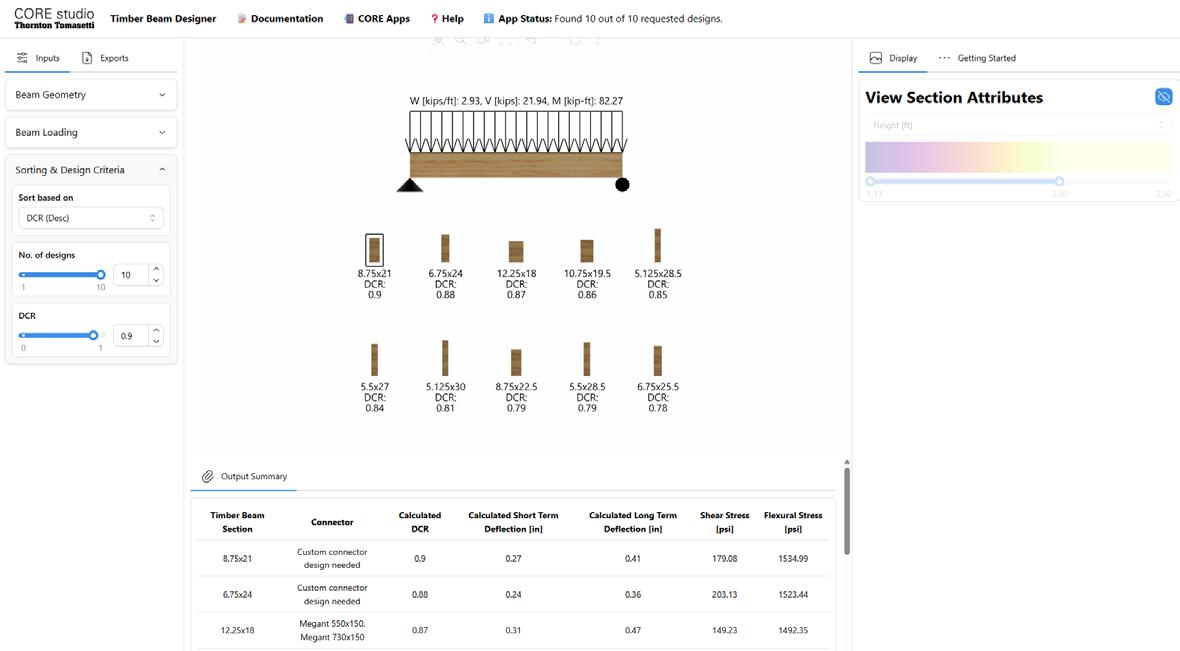Select the 10.75x19.5 beam section thumbnail

coord(587,251)
